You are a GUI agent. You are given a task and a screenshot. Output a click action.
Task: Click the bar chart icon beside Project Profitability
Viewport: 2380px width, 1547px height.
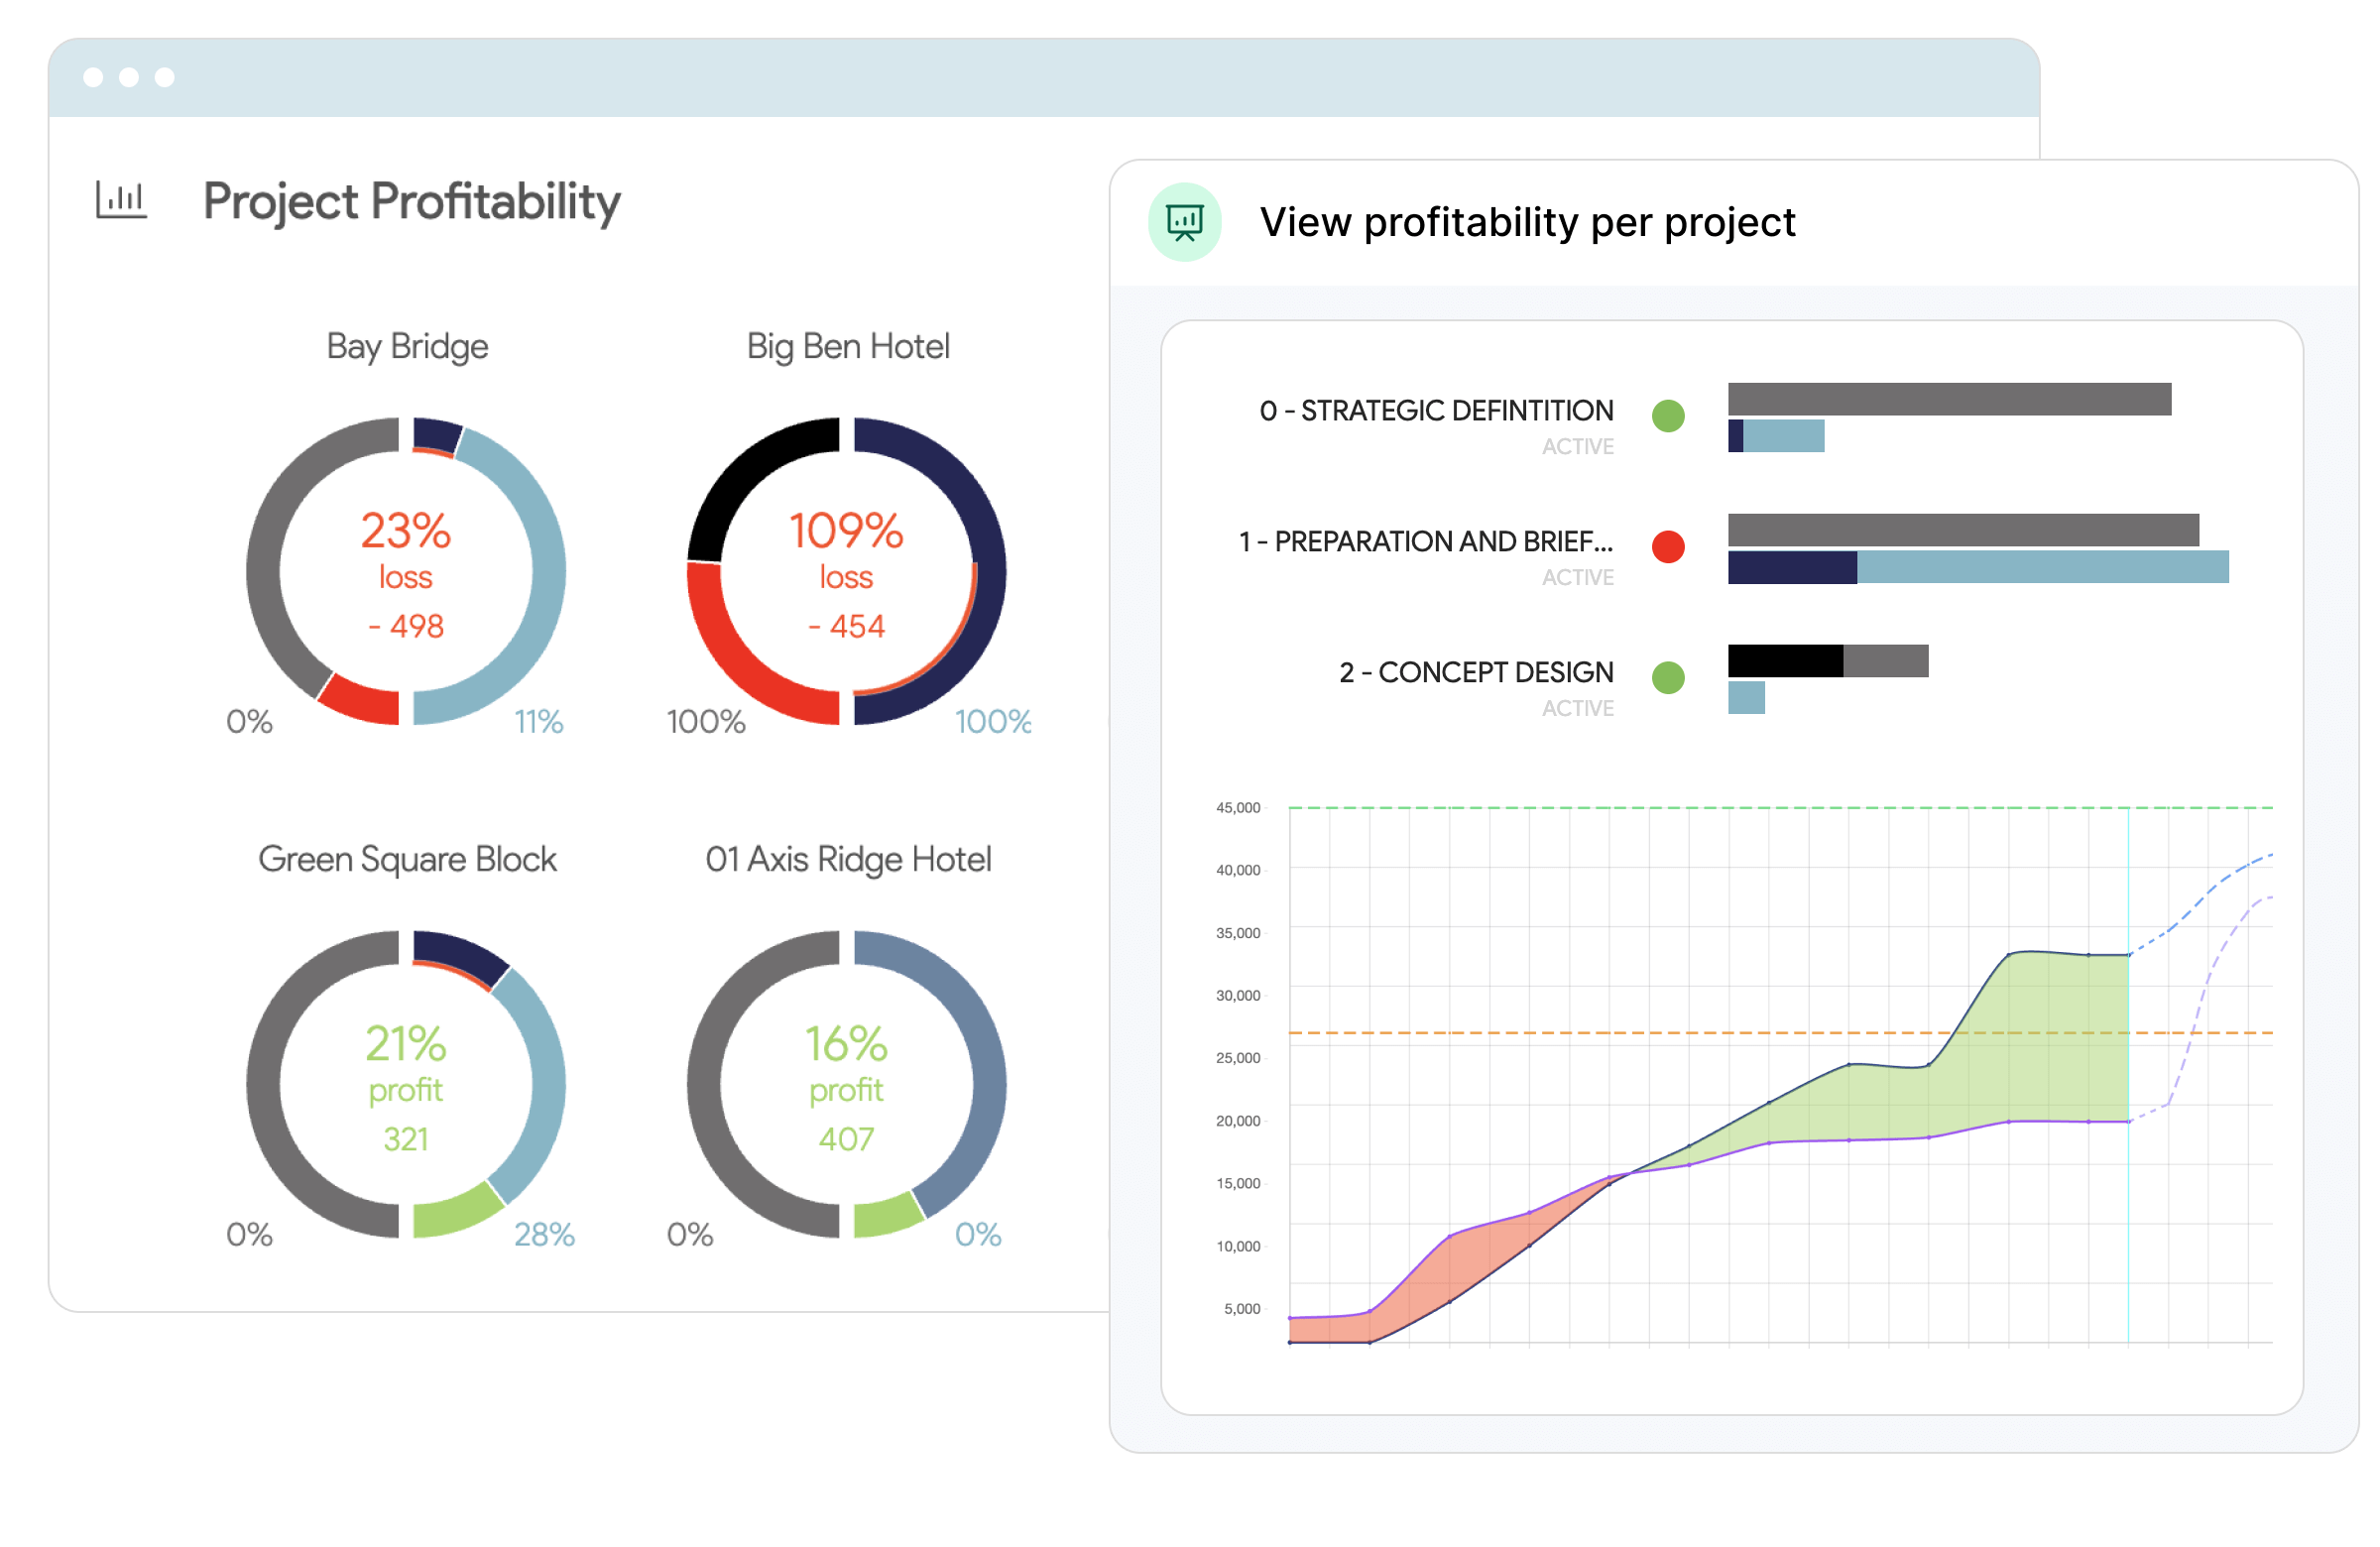121,200
